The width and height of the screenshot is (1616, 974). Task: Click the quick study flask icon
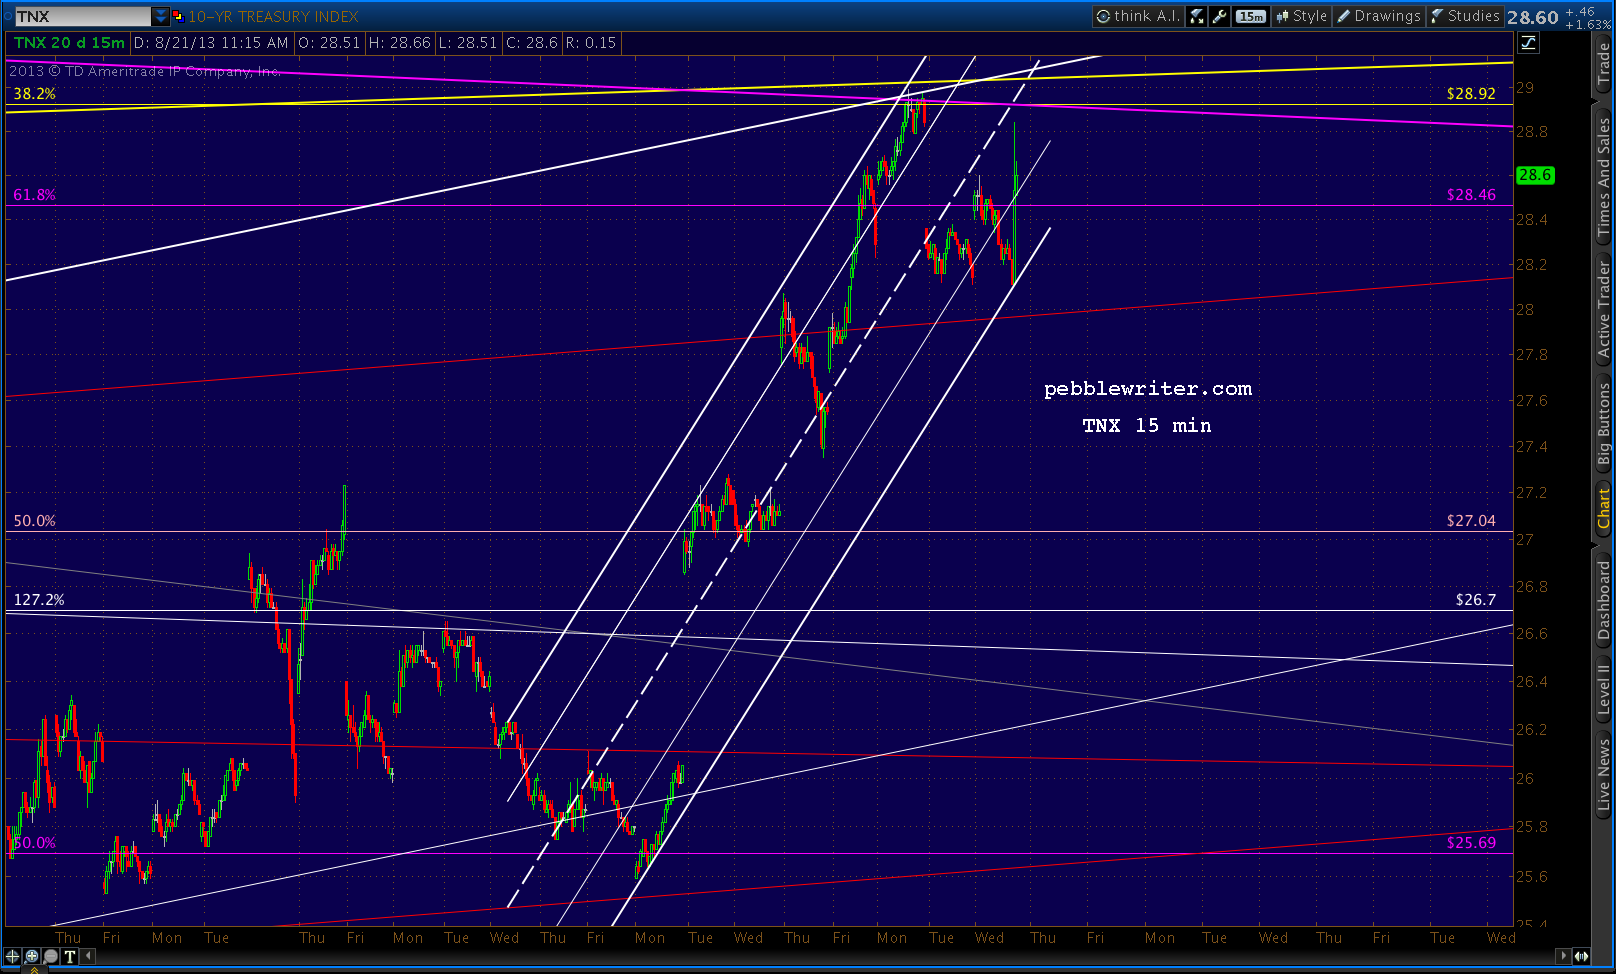(1197, 16)
